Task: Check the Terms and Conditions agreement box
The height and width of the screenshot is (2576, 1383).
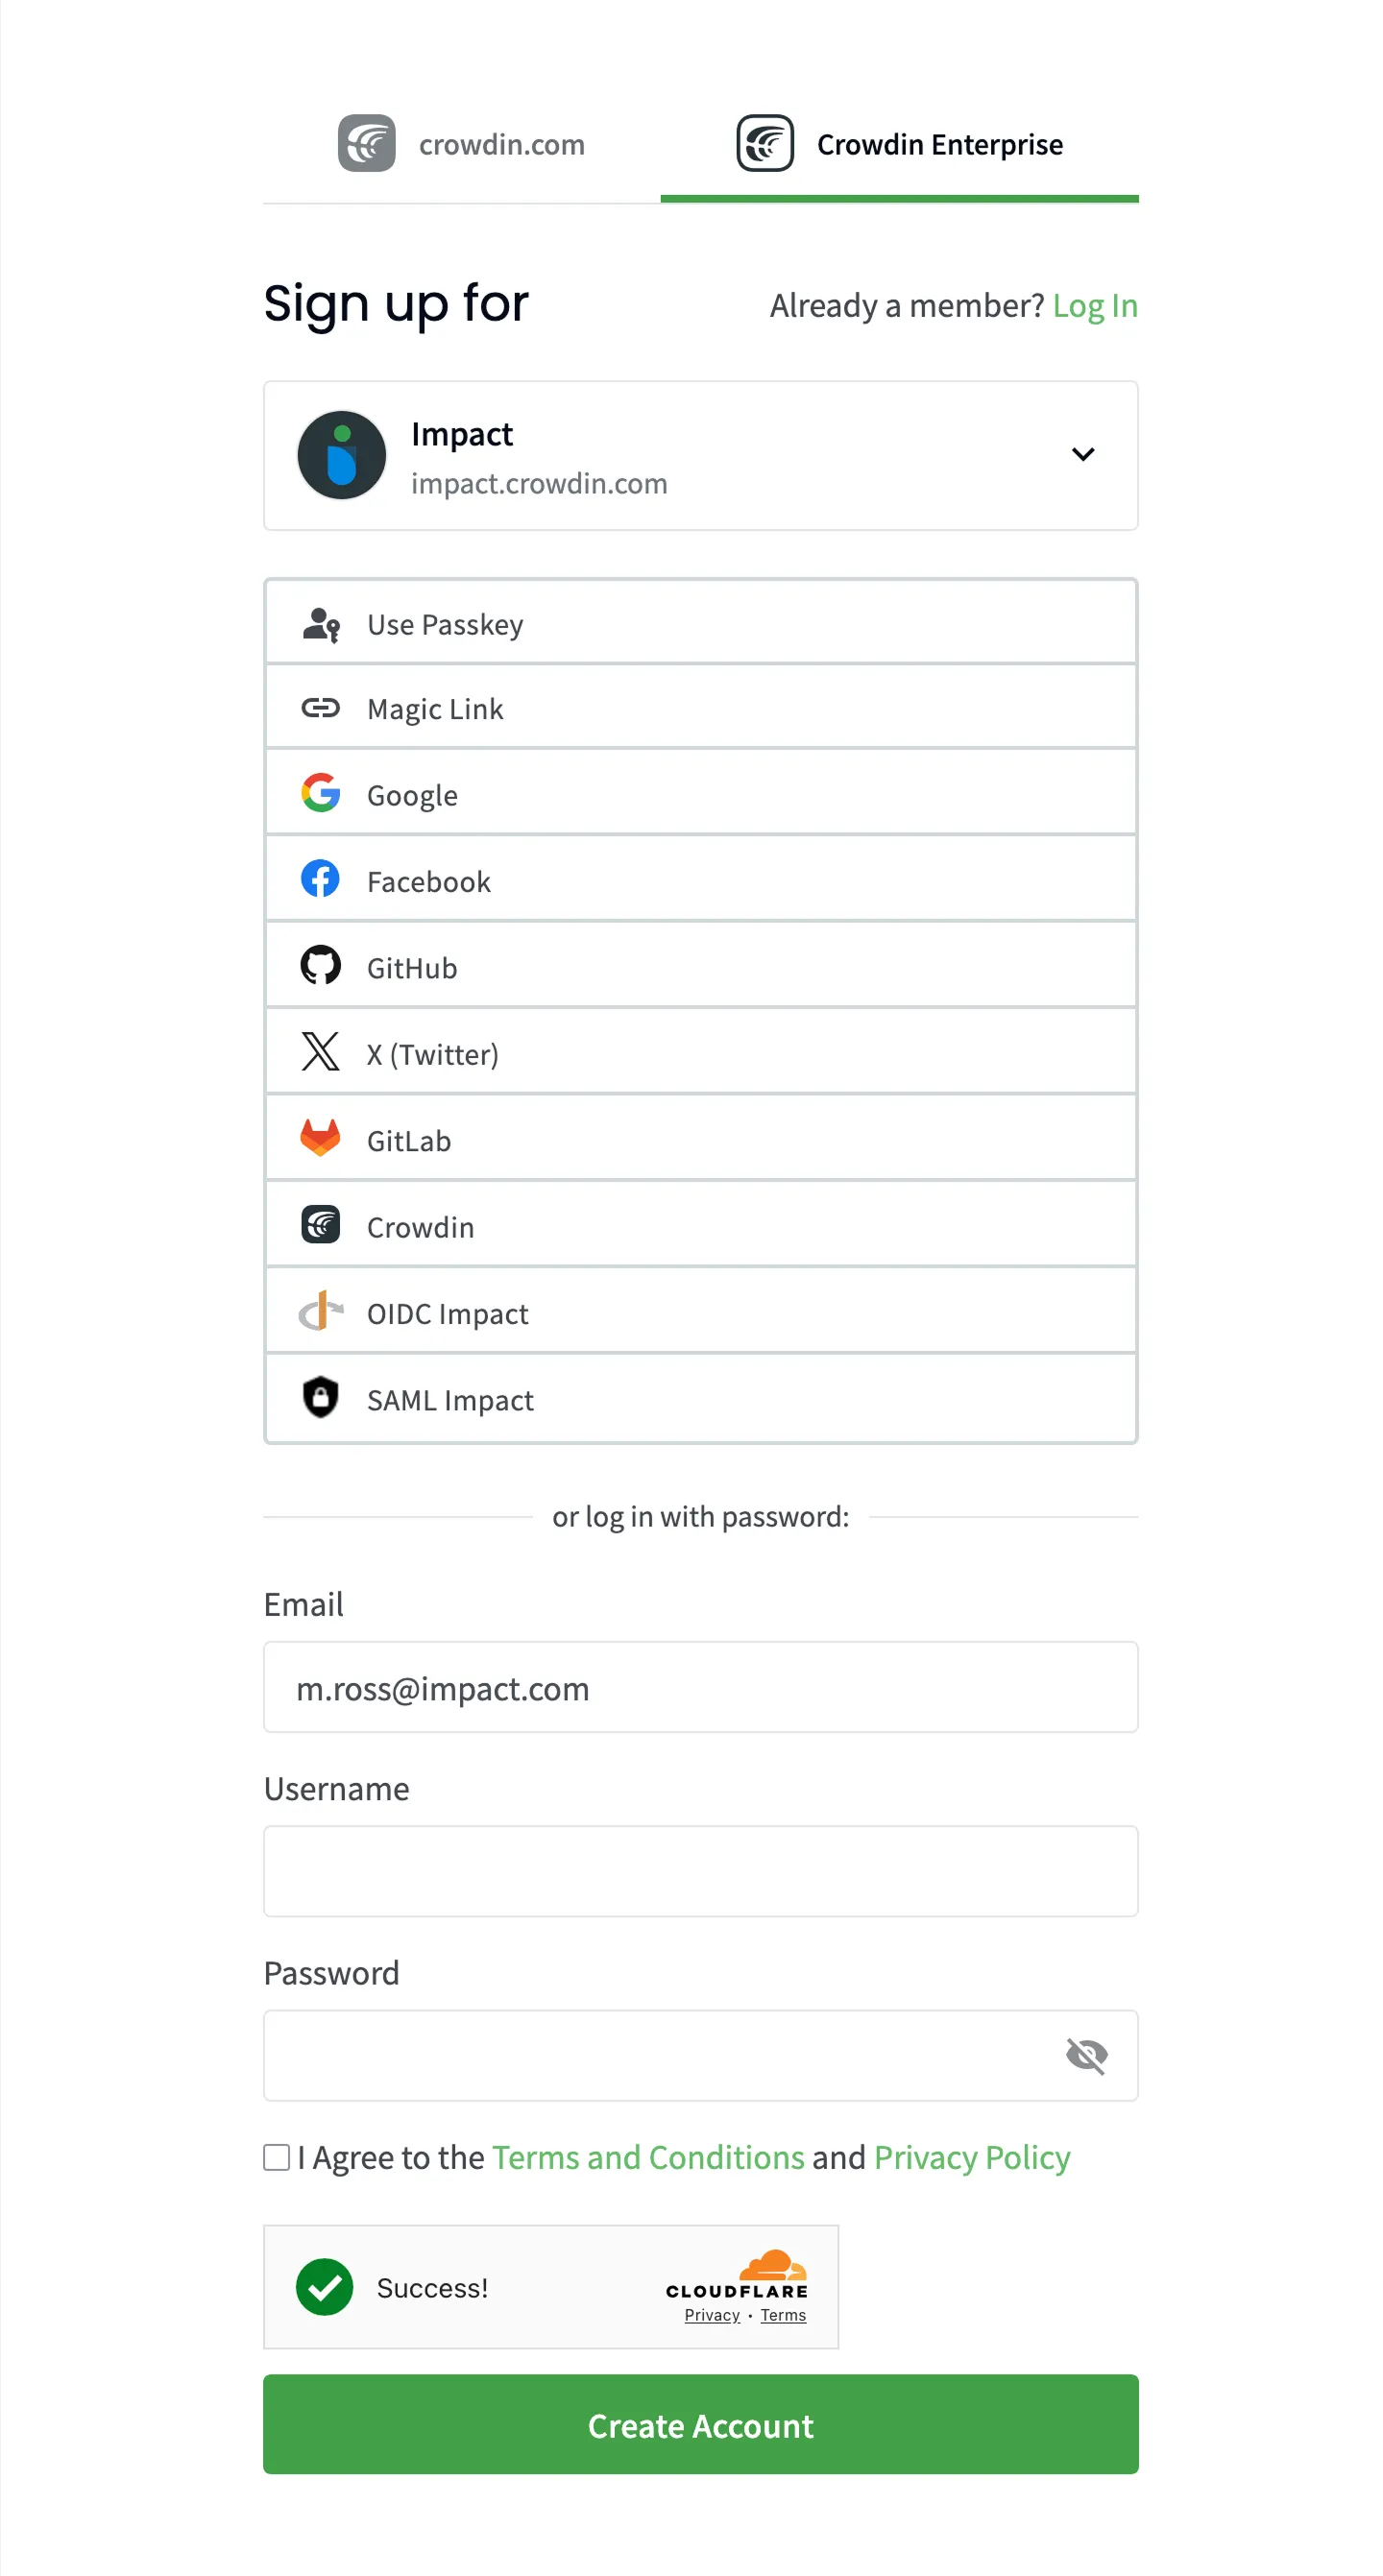Action: pos(276,2157)
